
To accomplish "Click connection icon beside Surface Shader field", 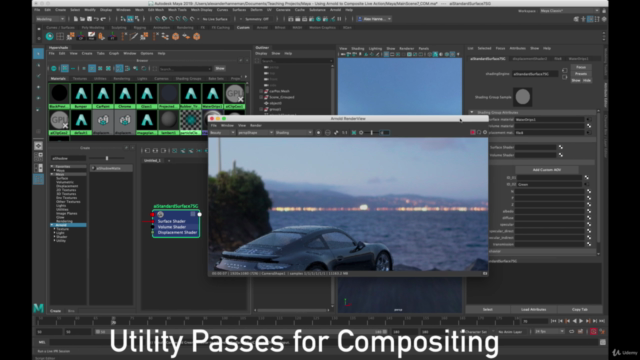I will click(x=560, y=147).
